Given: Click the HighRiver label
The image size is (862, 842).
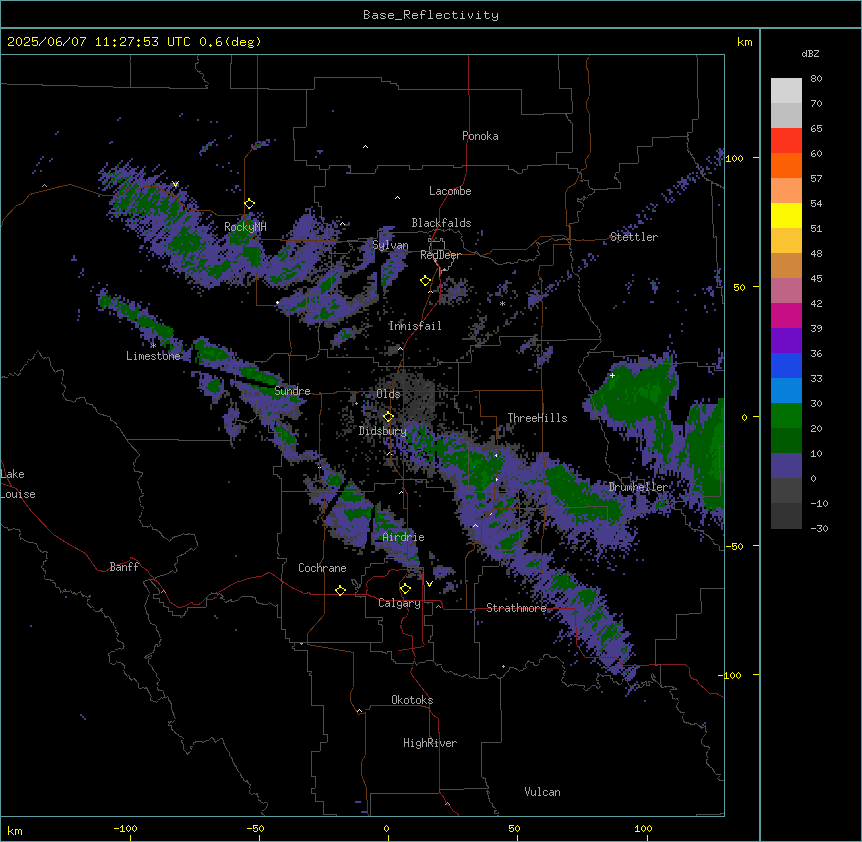Looking at the screenshot, I should click(x=430, y=743).
